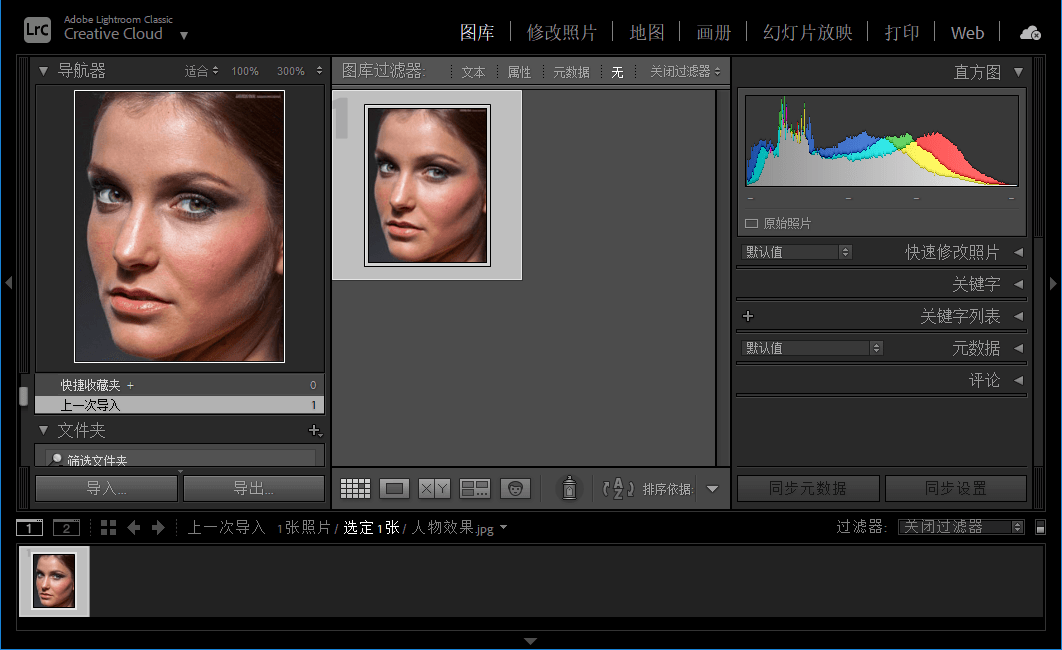Open the cloud sync status icon

point(1030,32)
